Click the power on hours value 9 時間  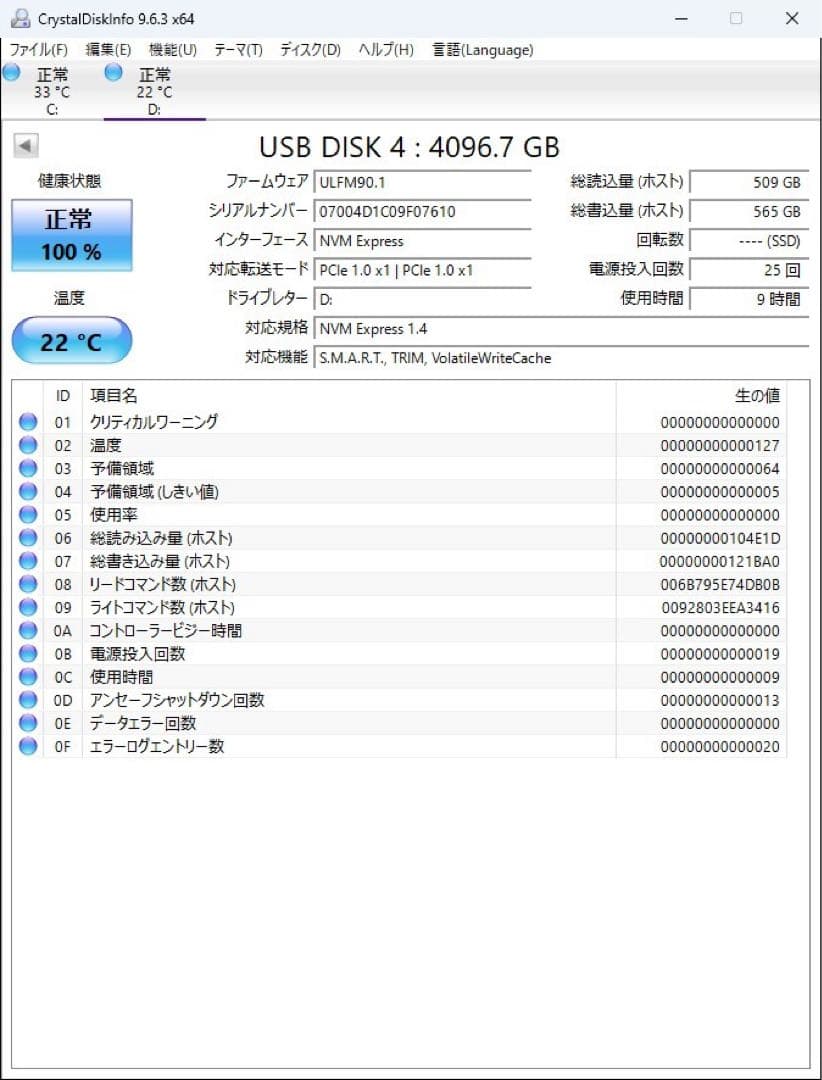748,300
